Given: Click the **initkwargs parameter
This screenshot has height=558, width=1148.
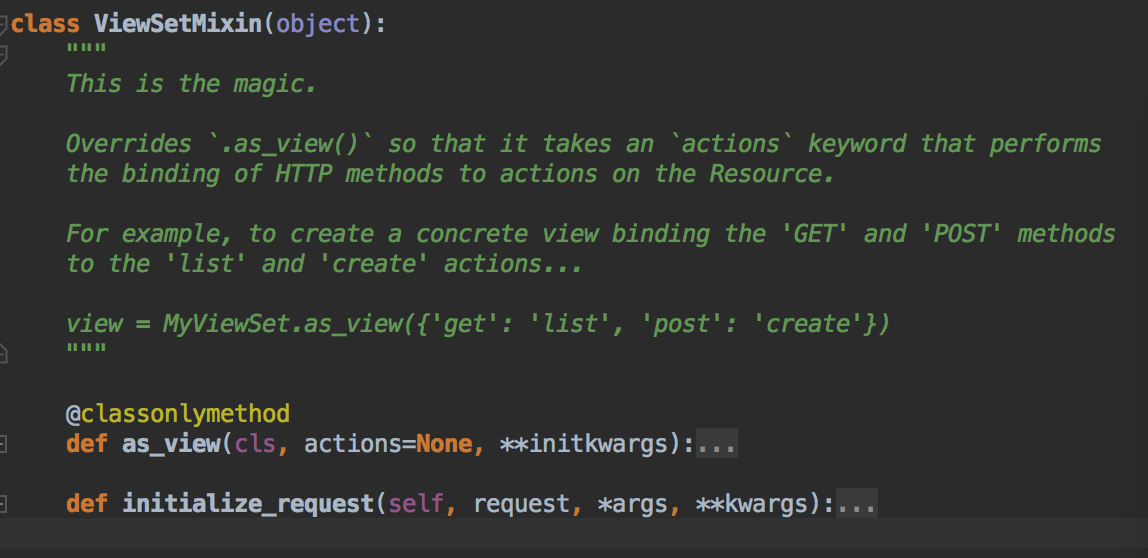Looking at the screenshot, I should coord(585,444).
